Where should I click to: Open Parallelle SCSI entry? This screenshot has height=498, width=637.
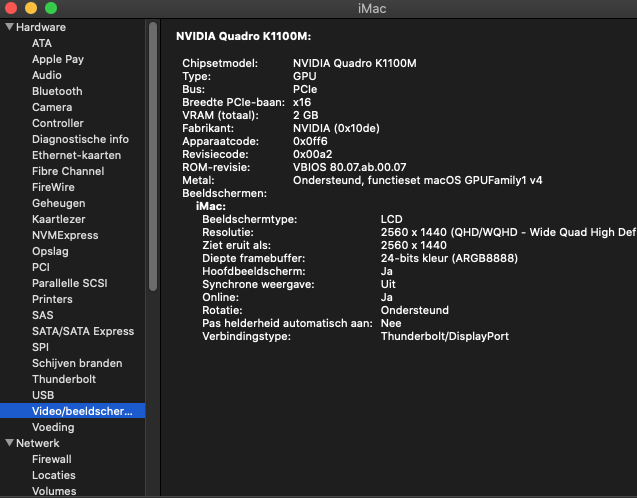pos(69,283)
